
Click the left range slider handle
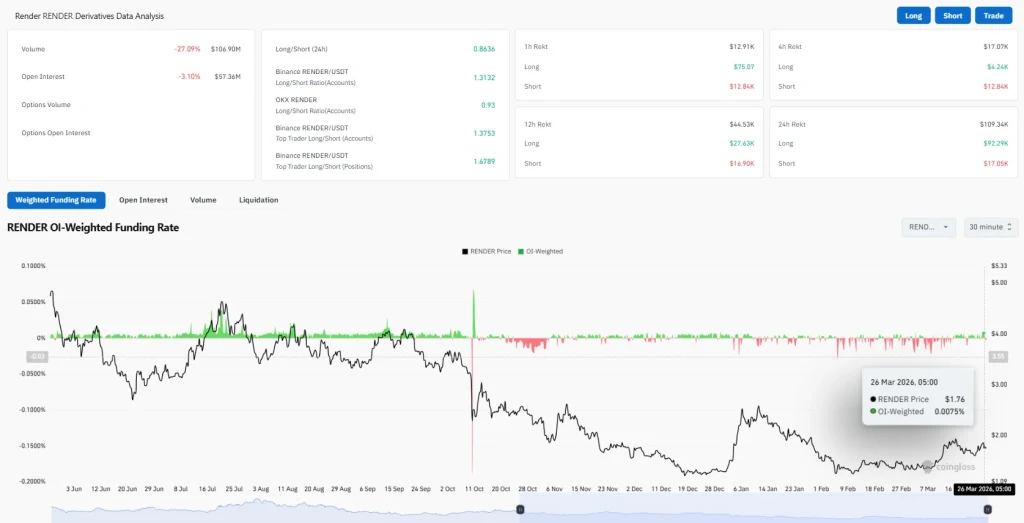520,509
